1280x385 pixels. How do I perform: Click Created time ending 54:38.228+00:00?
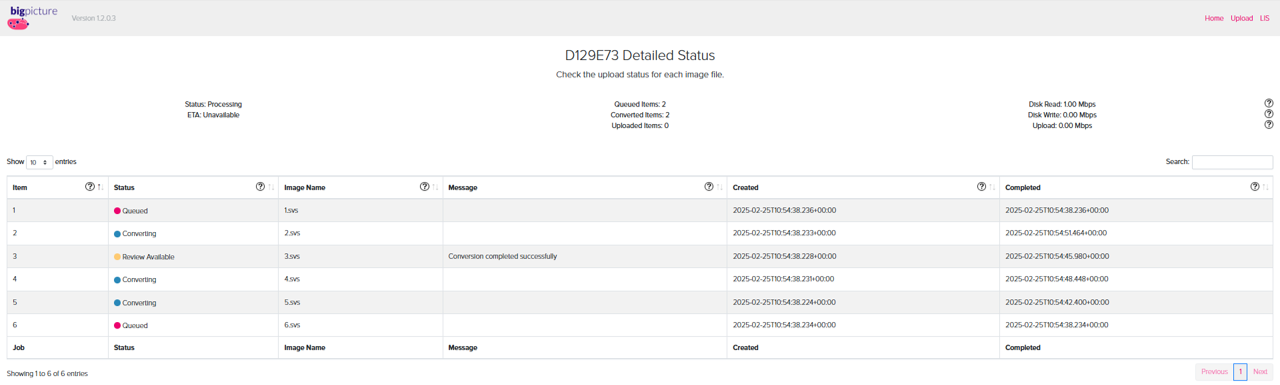pos(784,256)
